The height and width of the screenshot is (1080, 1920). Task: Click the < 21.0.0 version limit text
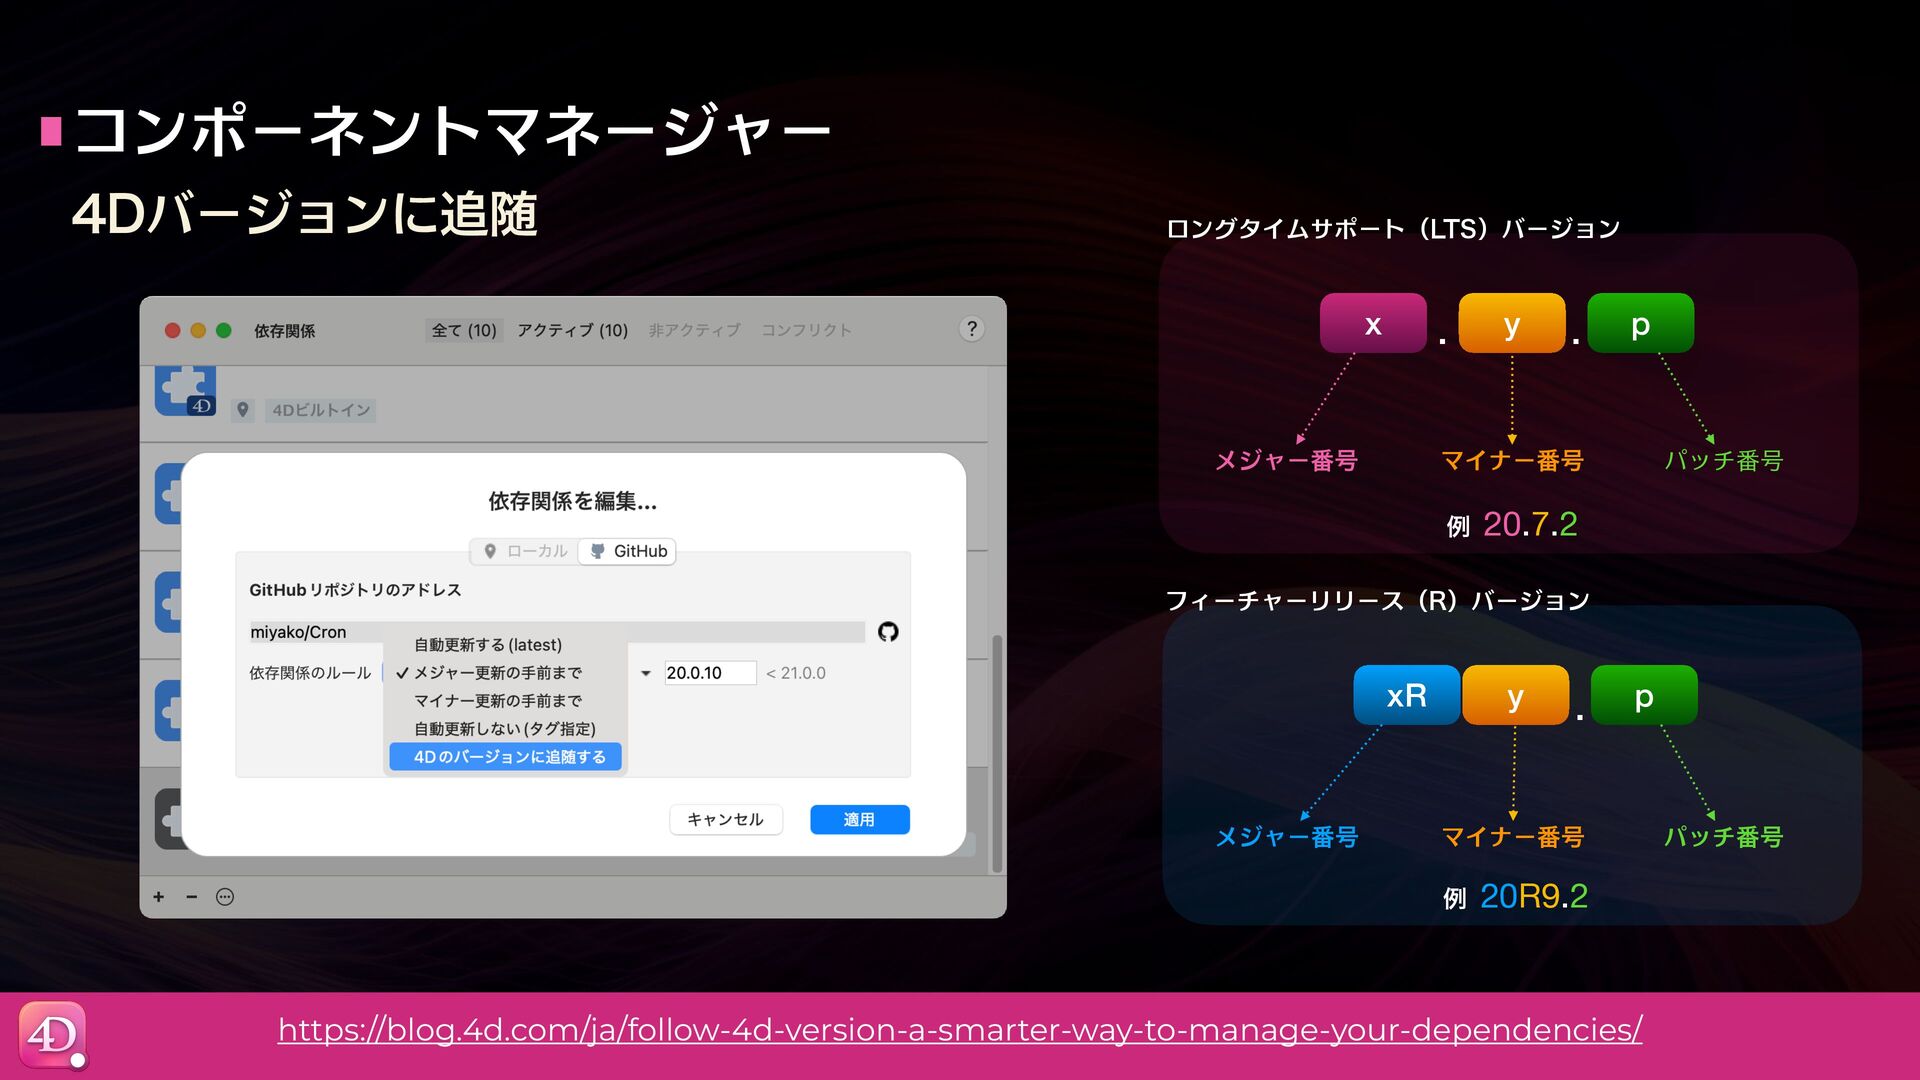(796, 673)
